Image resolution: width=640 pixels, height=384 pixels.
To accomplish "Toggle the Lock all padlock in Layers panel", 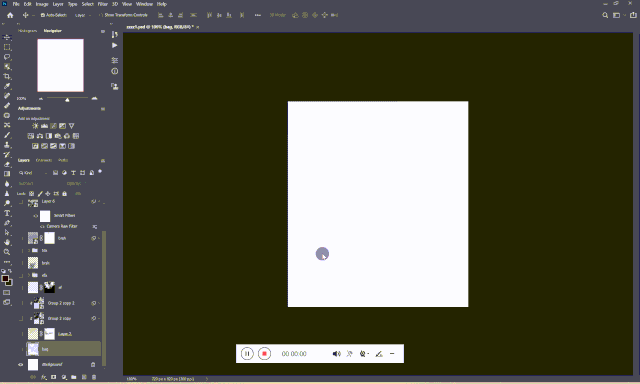I will pos(64,194).
